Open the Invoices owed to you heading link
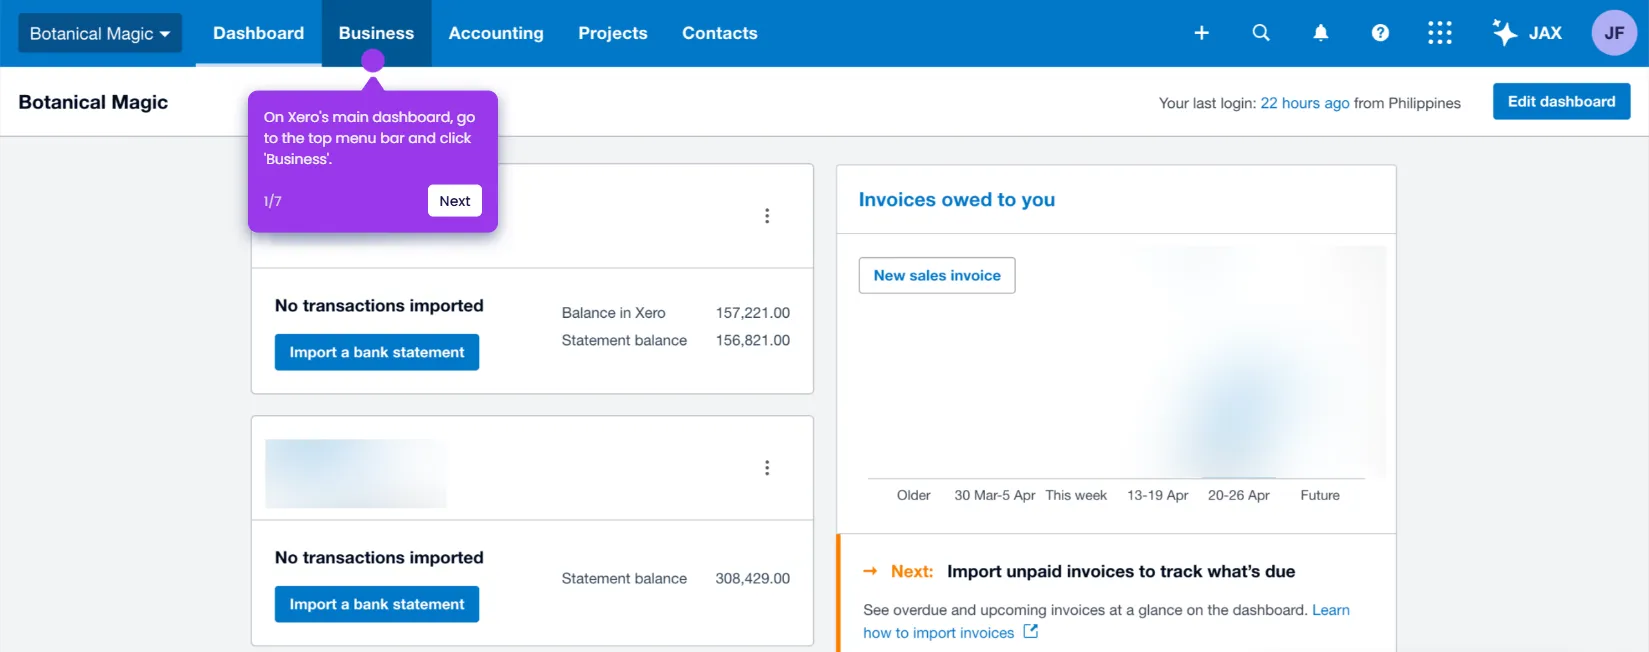The width and height of the screenshot is (1649, 652). pyautogui.click(x=957, y=200)
